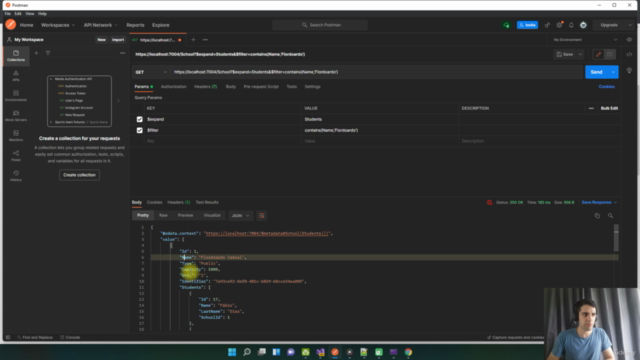Image resolution: width=640 pixels, height=360 pixels.
Task: Switch response view to Pretty
Action: (x=143, y=215)
